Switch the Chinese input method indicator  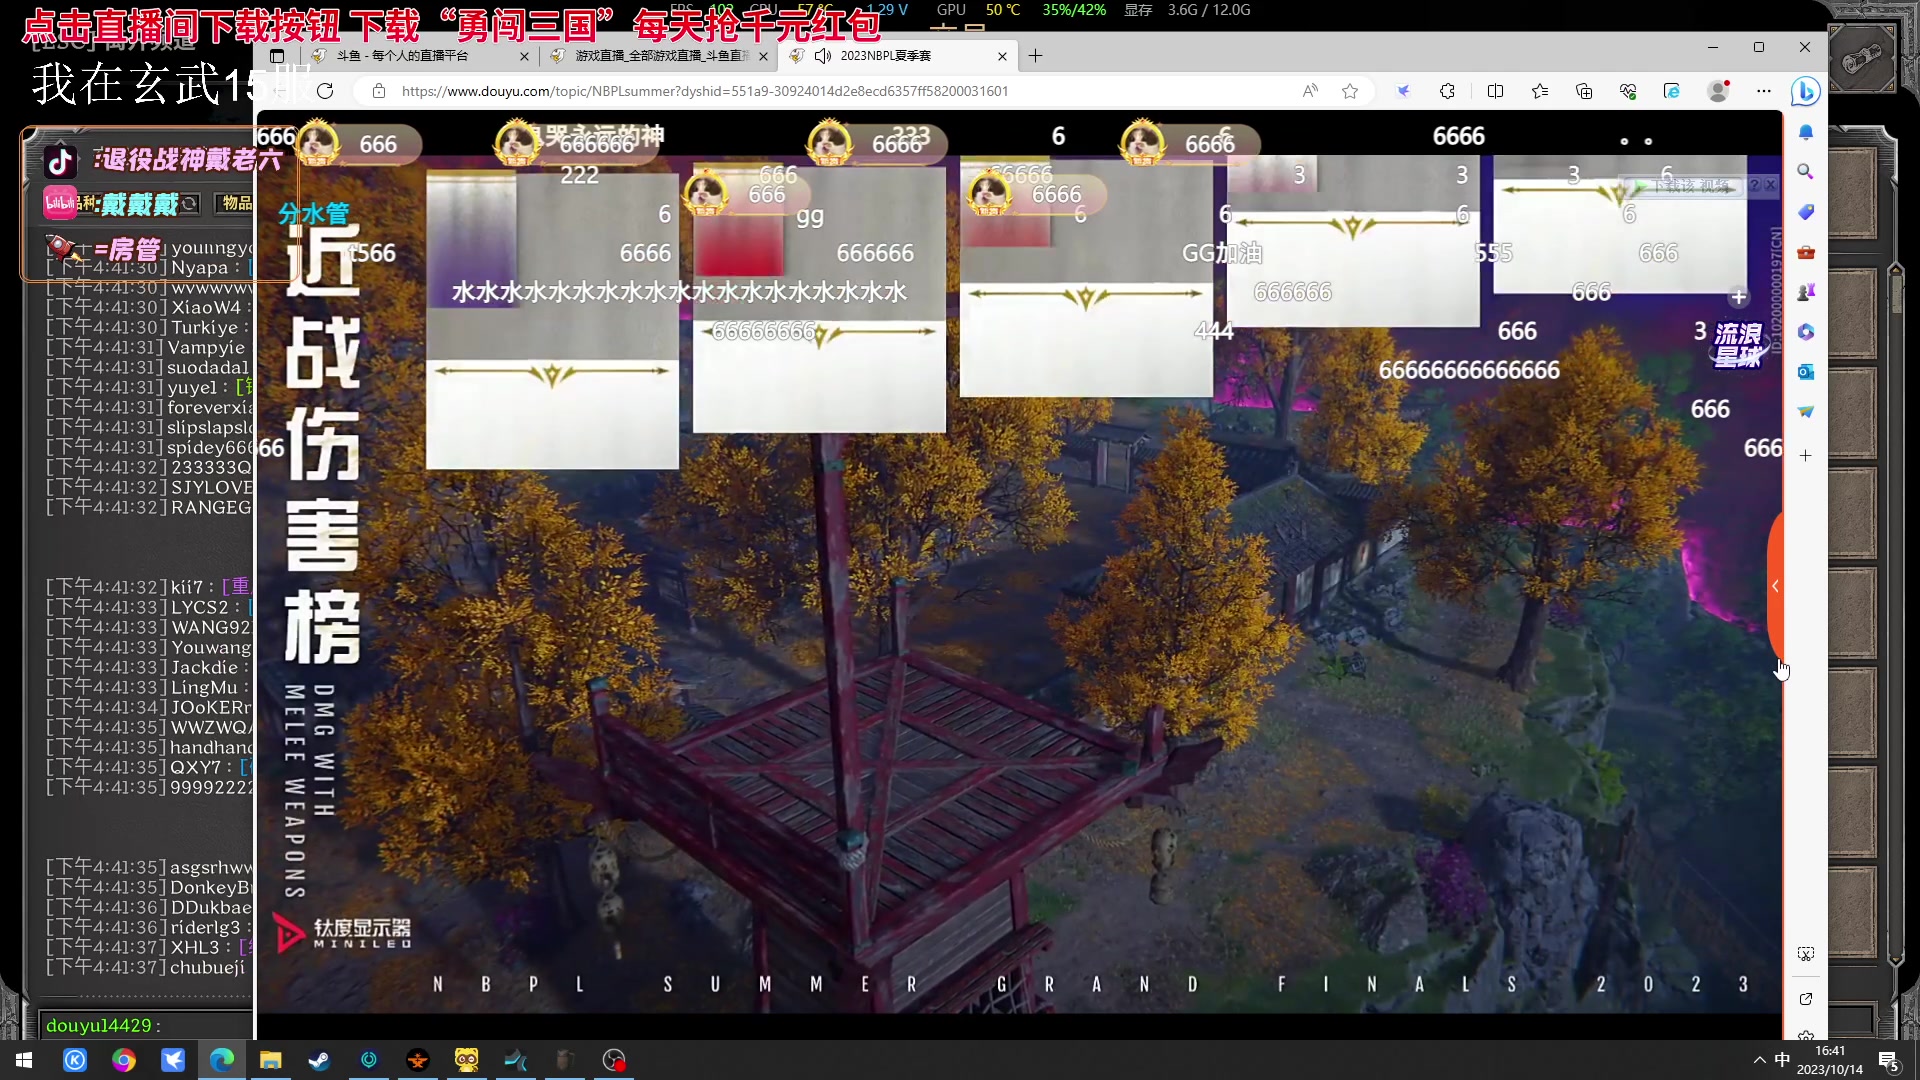[1782, 1060]
